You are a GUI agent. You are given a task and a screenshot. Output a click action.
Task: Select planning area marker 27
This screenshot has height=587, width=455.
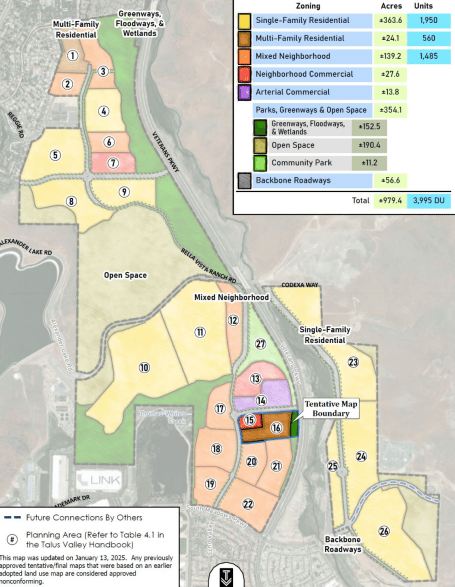click(x=260, y=344)
